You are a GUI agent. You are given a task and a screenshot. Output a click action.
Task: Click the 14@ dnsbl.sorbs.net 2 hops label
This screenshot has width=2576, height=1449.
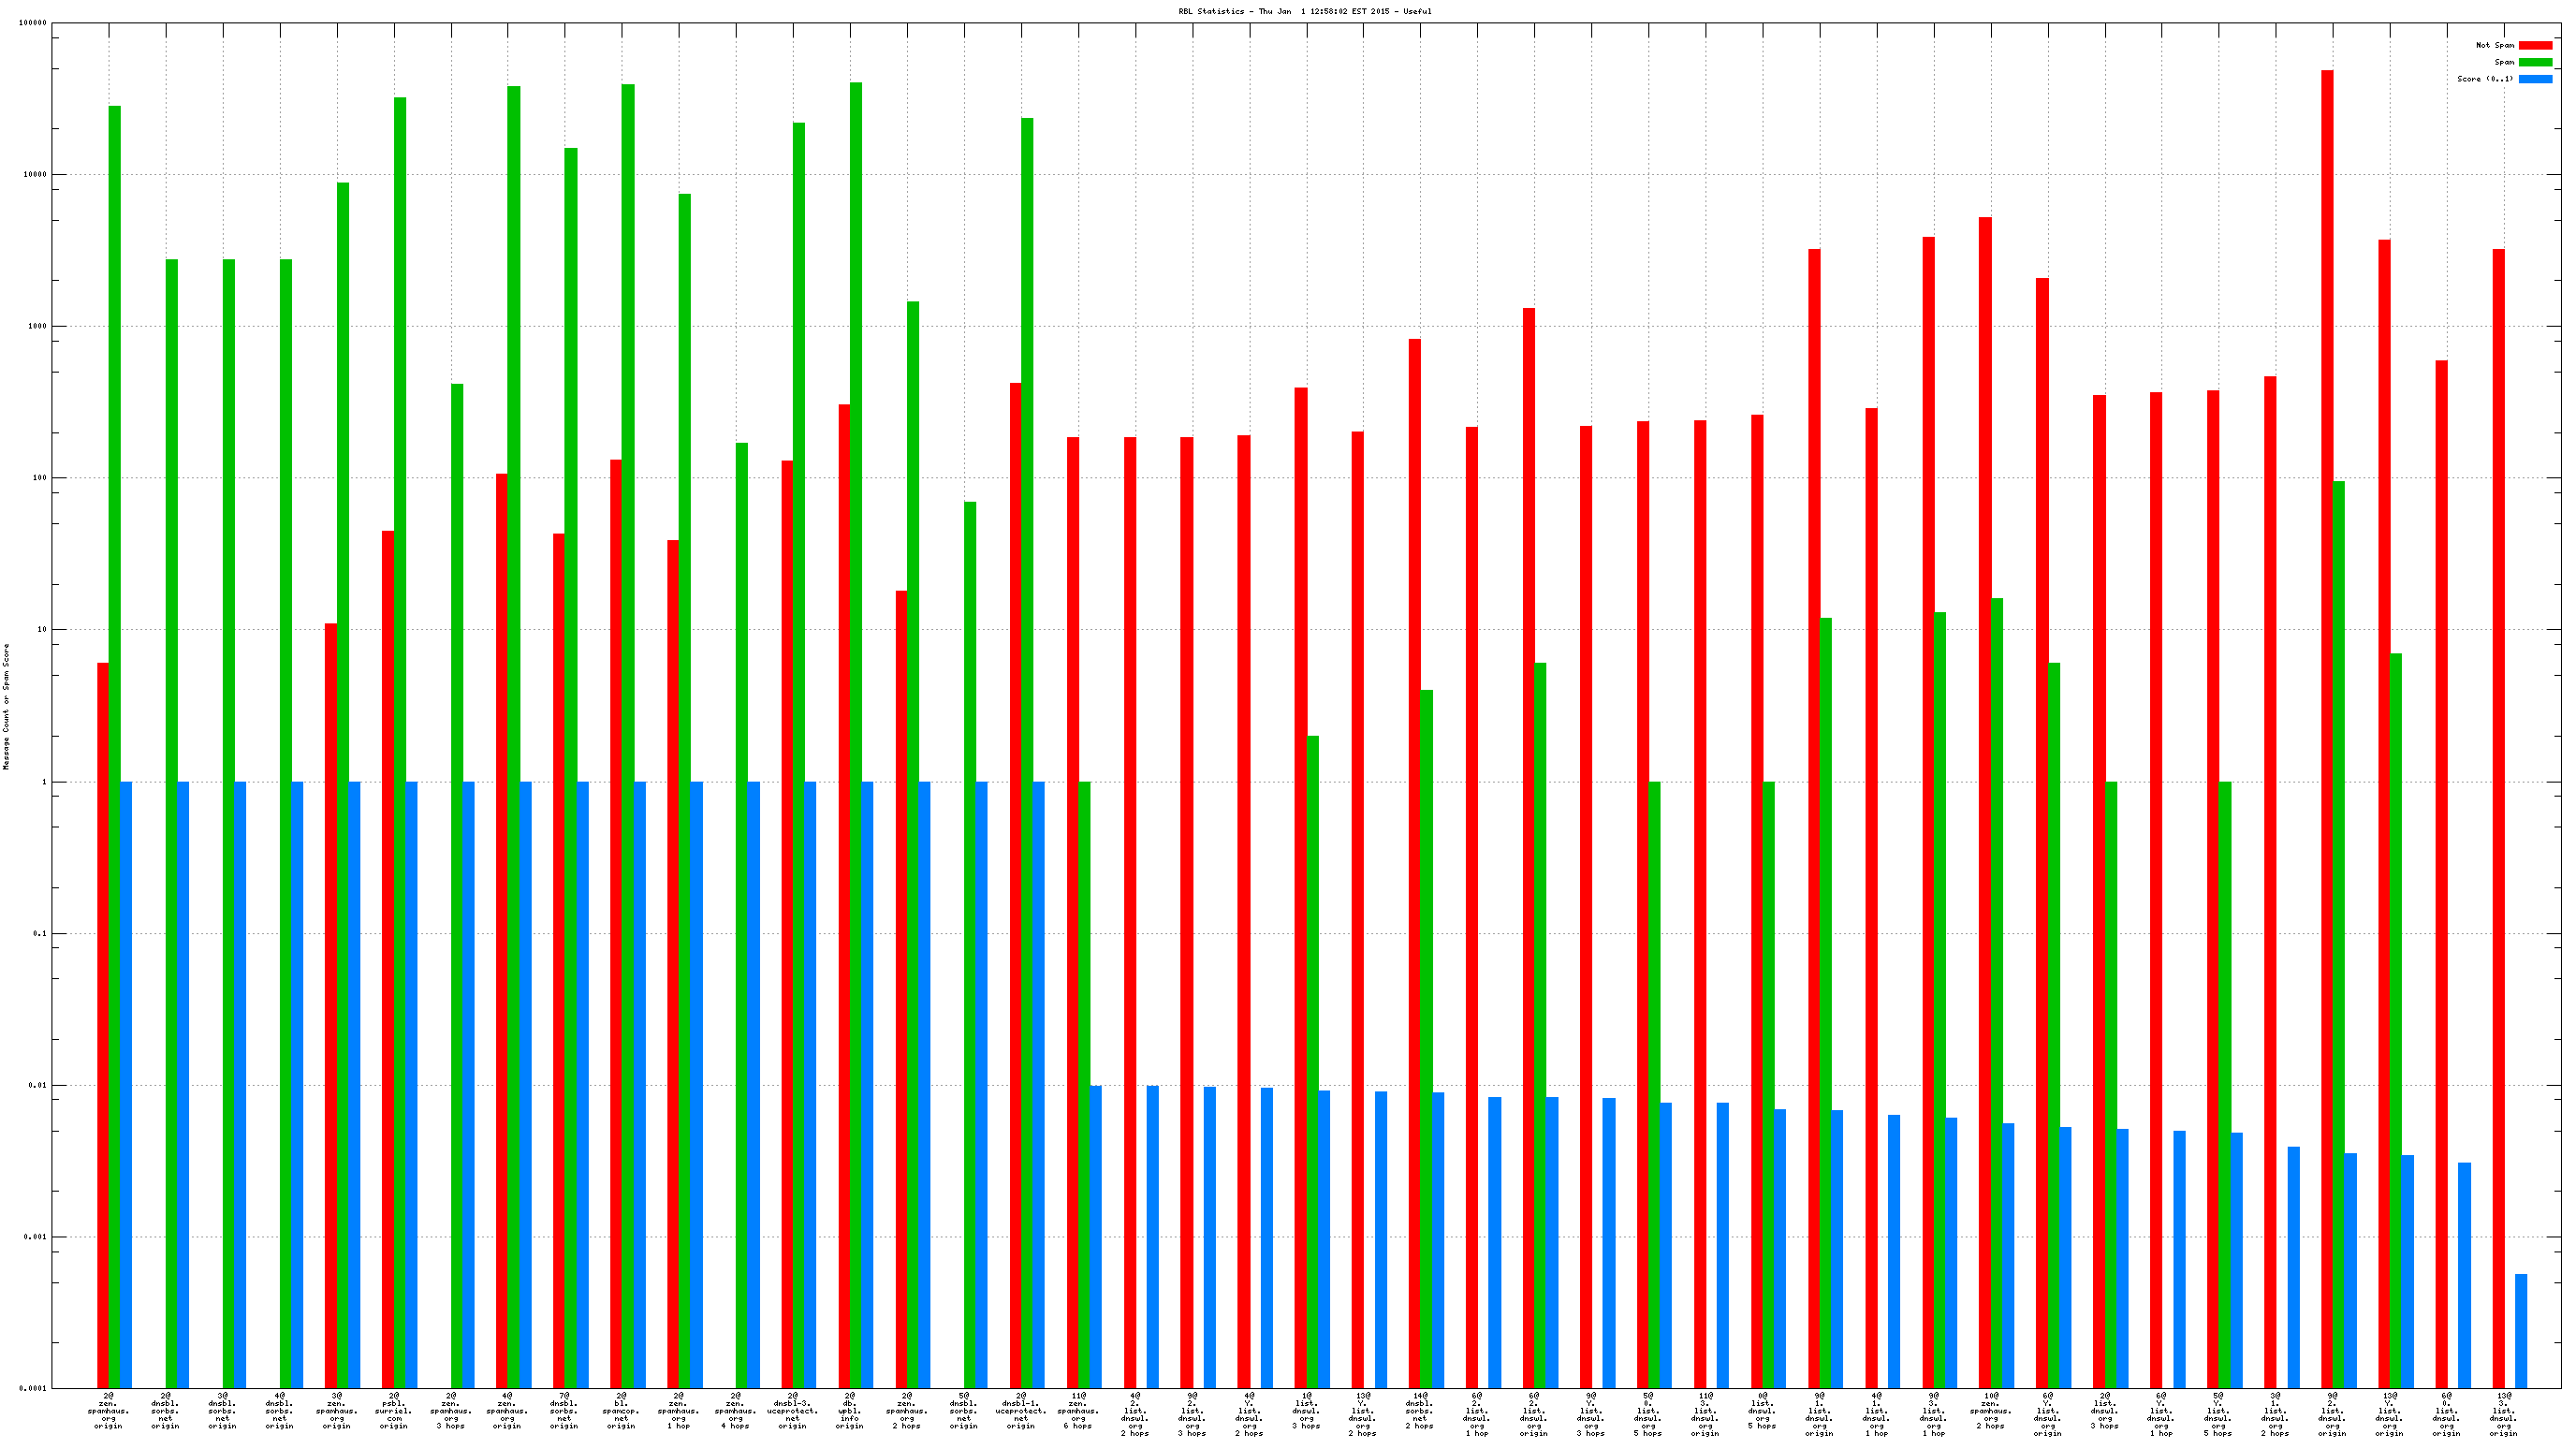coord(1420,1410)
